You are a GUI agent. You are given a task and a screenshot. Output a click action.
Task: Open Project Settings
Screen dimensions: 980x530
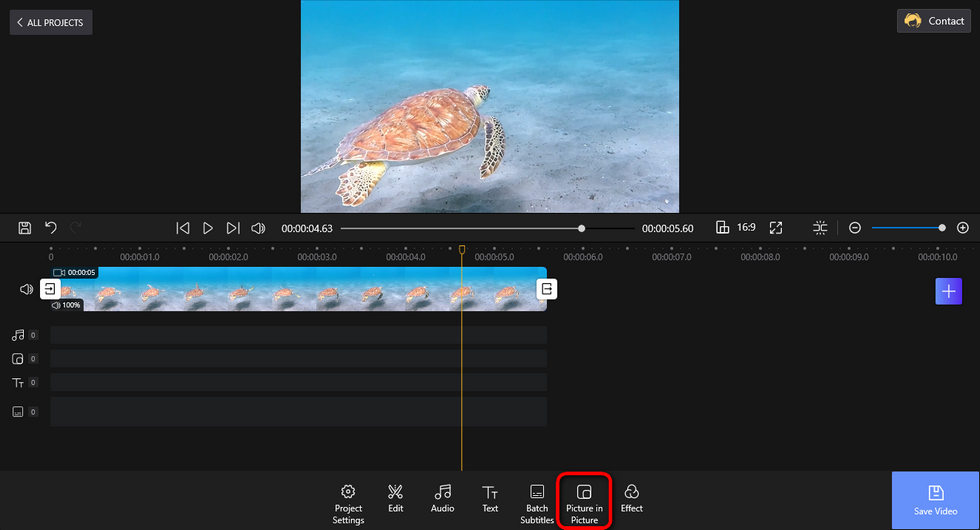click(x=348, y=504)
